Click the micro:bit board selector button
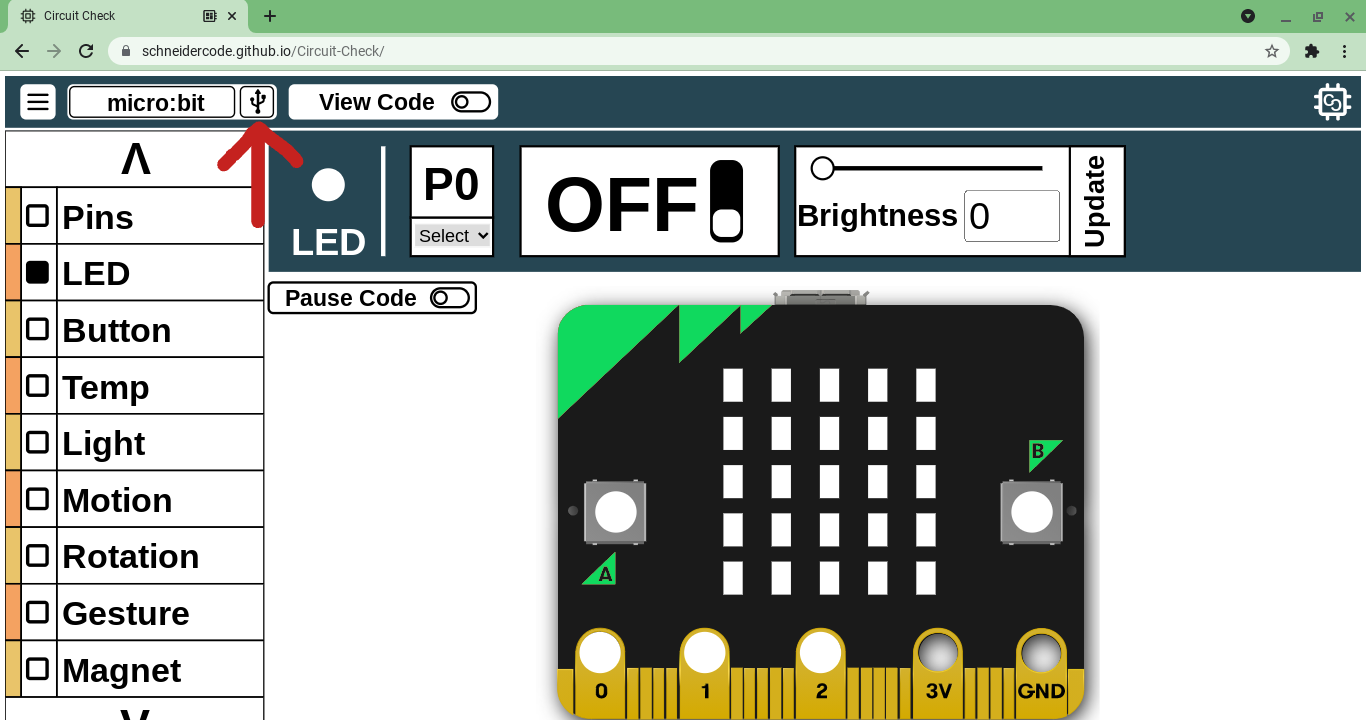 point(151,101)
